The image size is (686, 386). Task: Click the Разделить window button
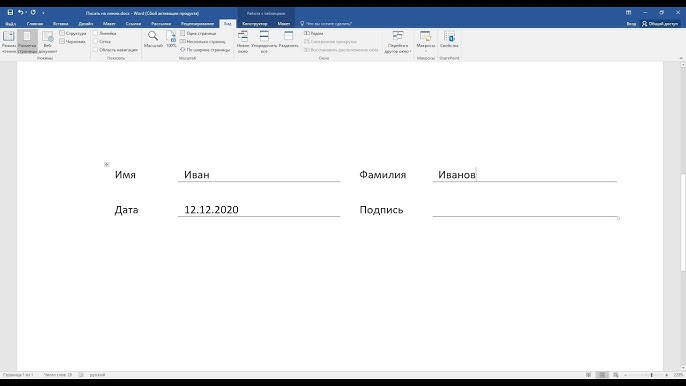point(289,39)
